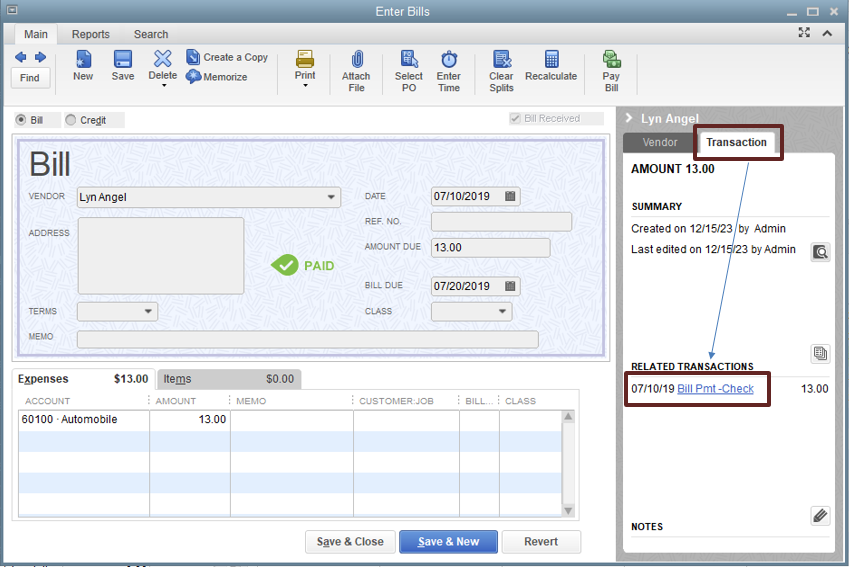849x567 pixels.
Task: Expand the Vendor dropdown
Action: (x=331, y=197)
